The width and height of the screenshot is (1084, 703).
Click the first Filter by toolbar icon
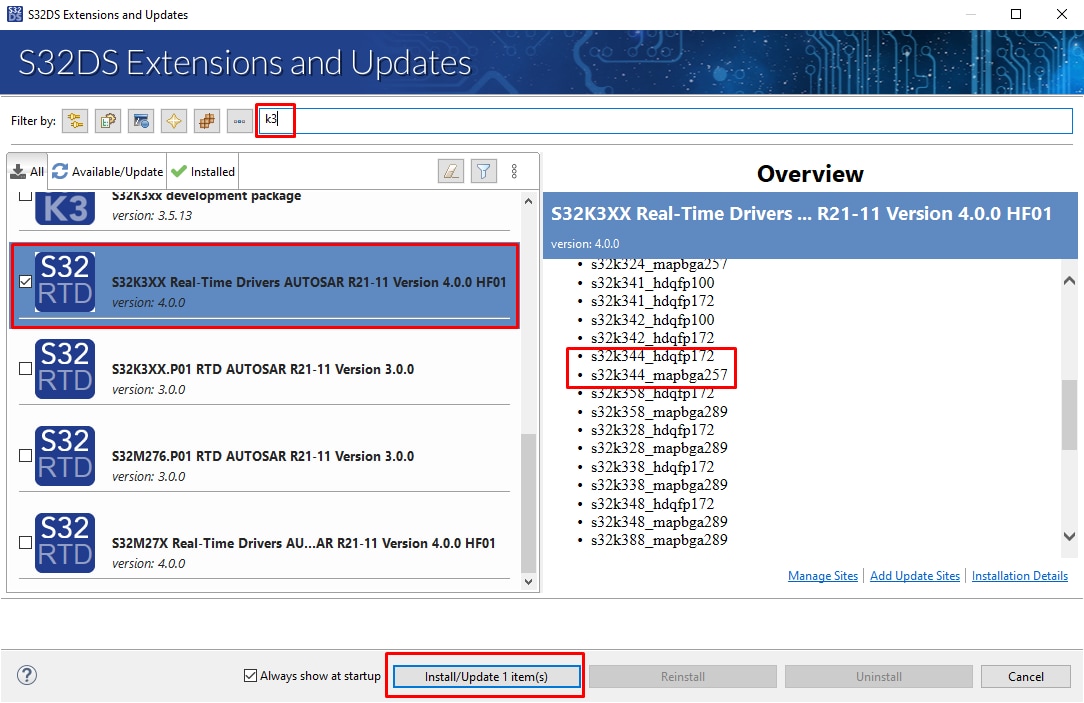(x=74, y=120)
